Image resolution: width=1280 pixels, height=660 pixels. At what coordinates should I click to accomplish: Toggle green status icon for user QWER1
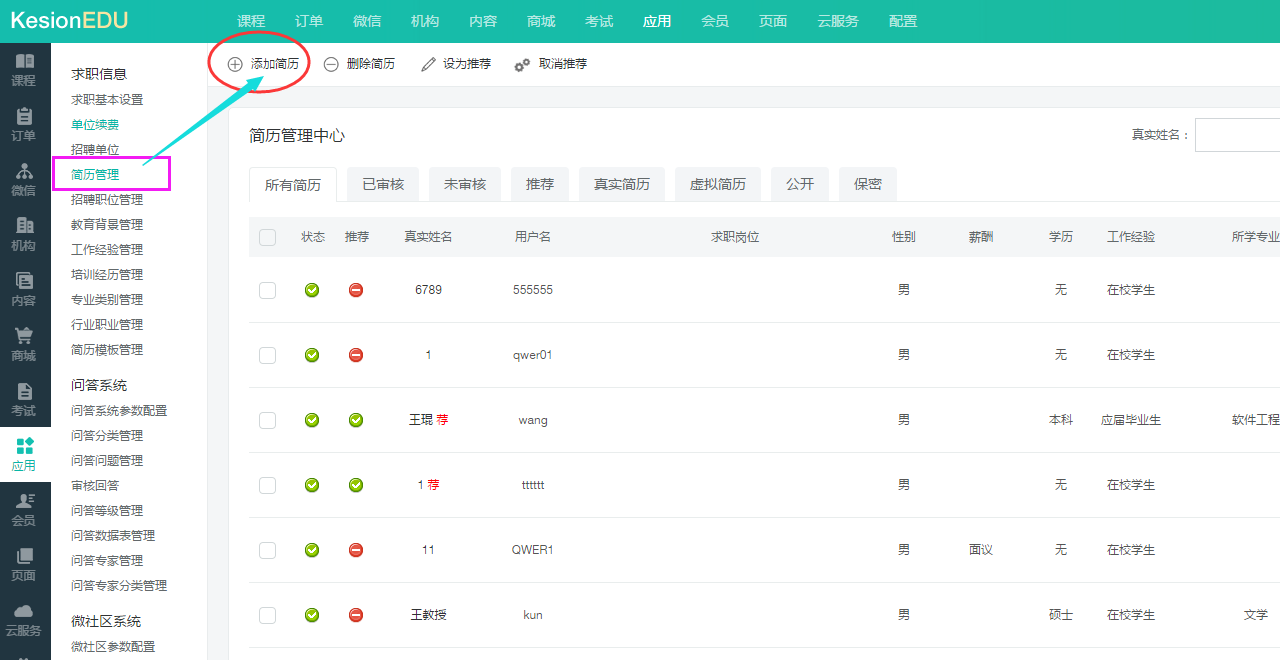[x=312, y=550]
